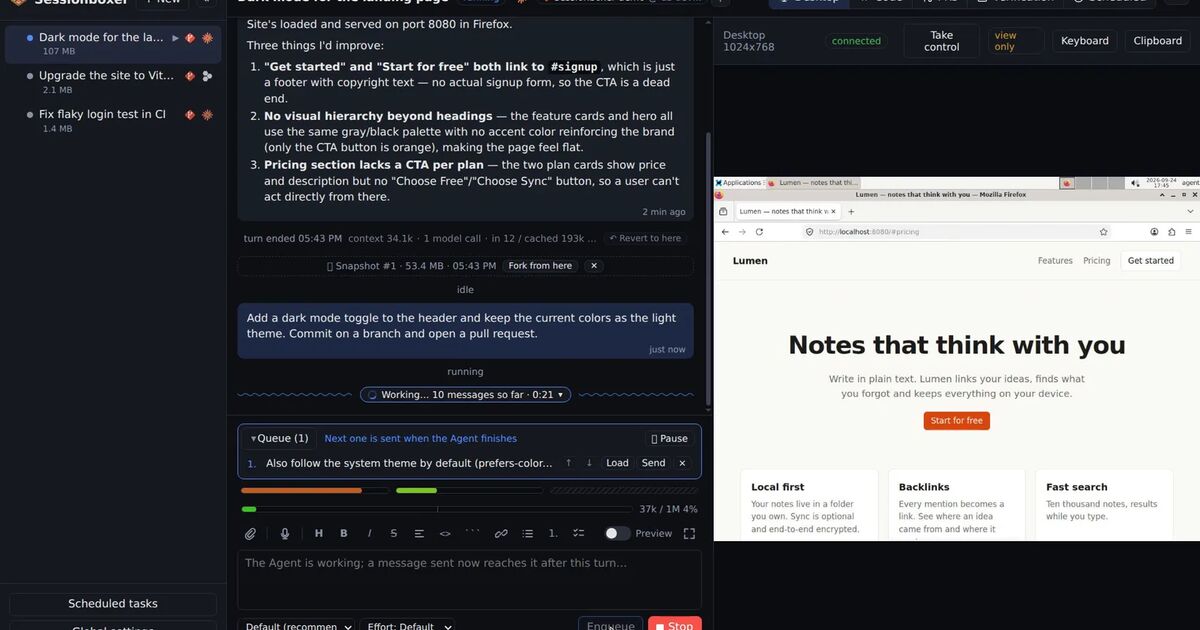The image size is (1200, 630).
Task: Click the green usage progress bar
Action: [469, 490]
